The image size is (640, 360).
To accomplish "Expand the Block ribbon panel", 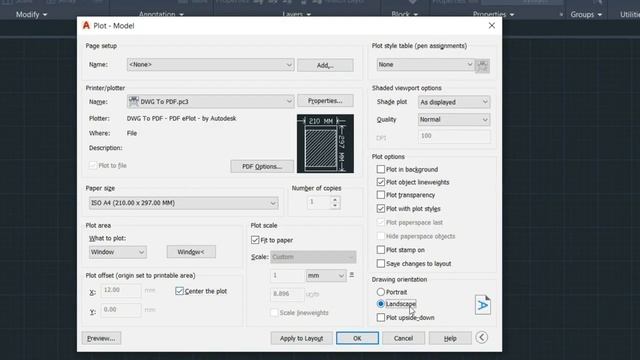I will (404, 14).
